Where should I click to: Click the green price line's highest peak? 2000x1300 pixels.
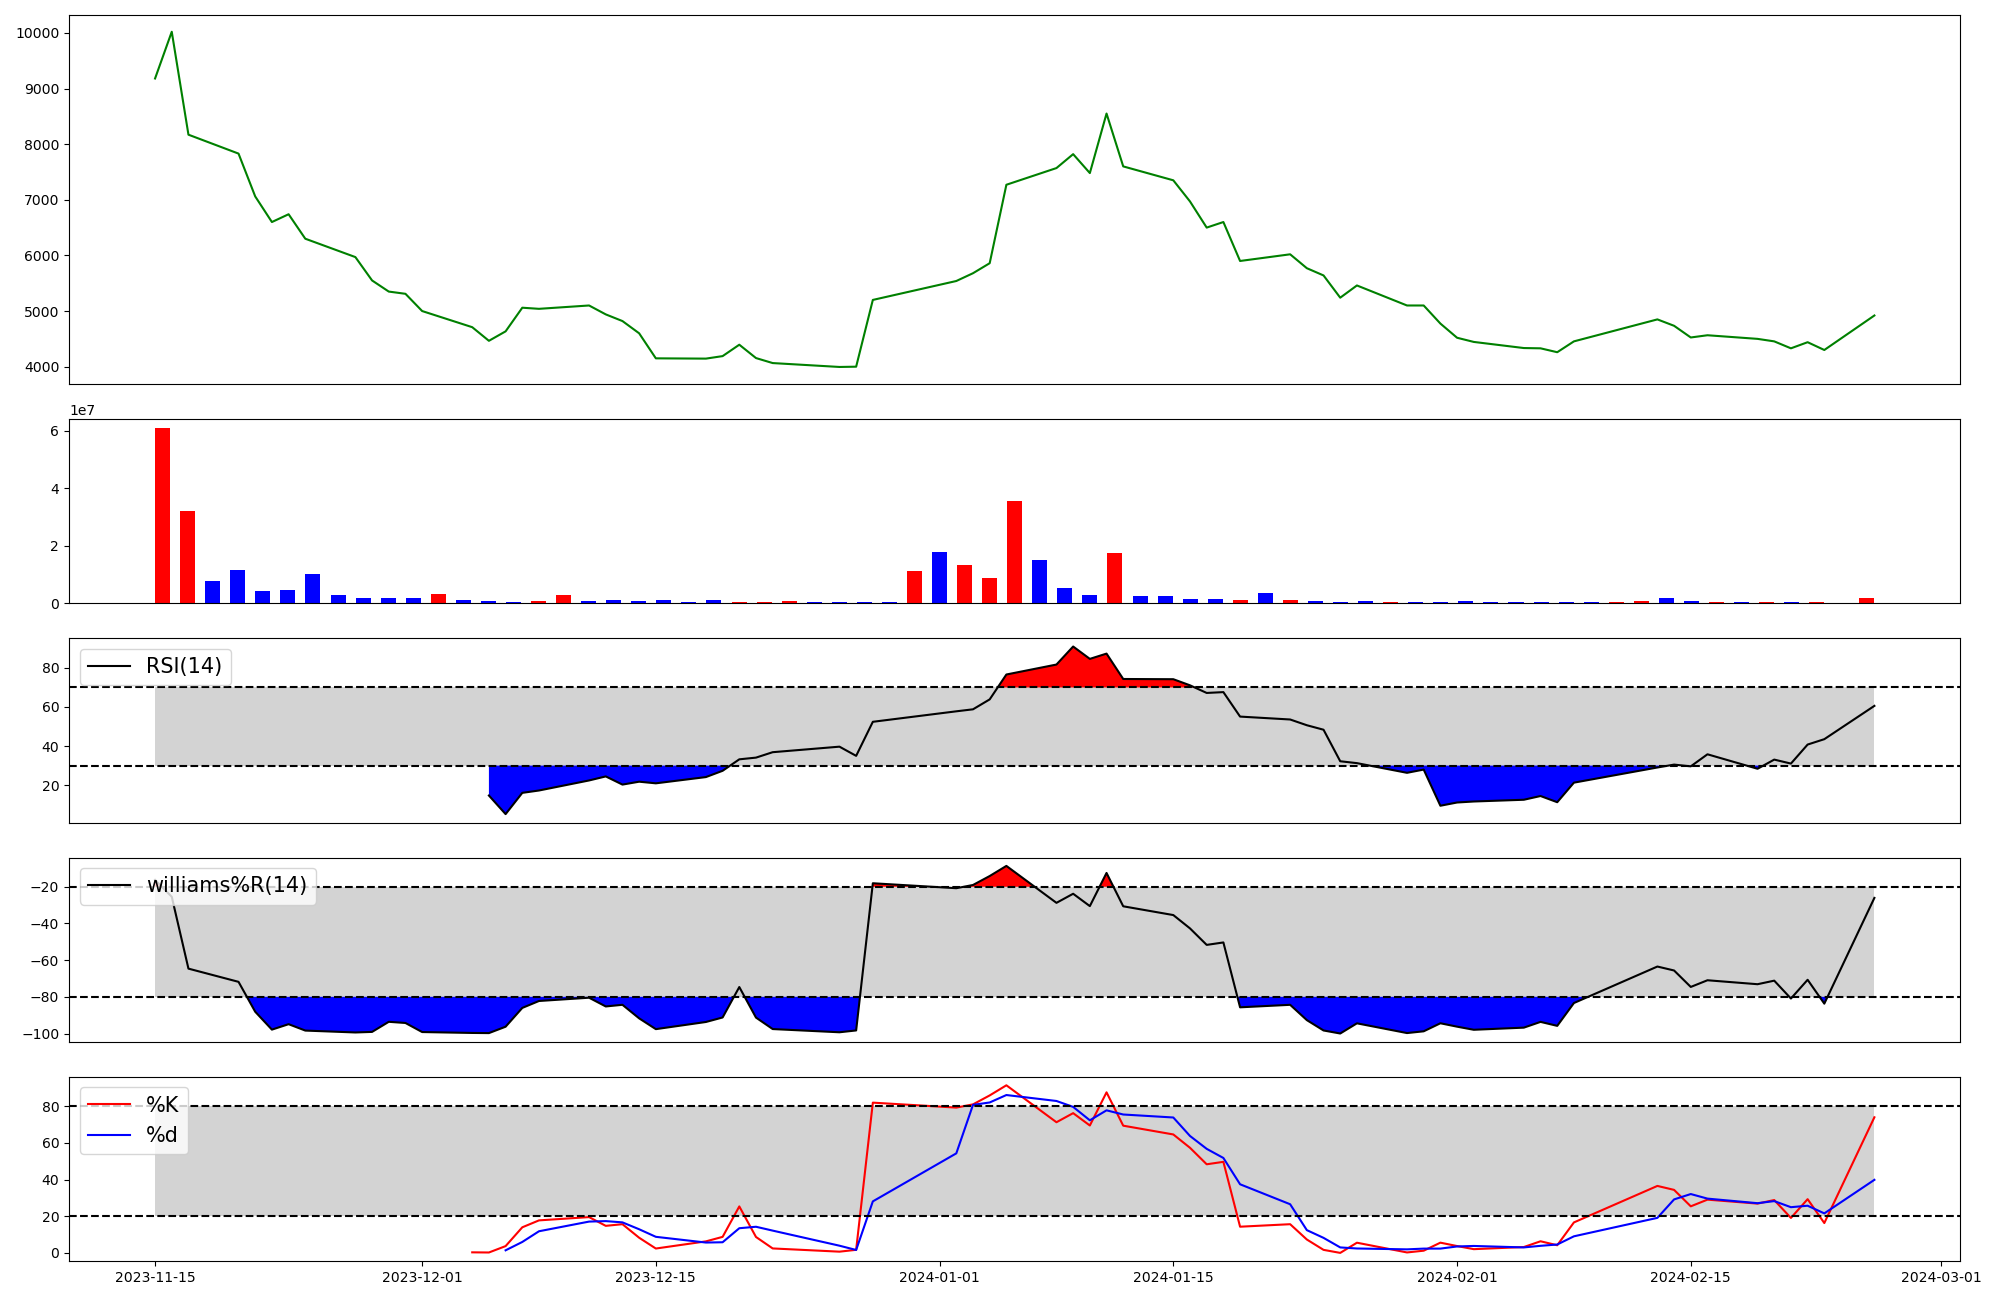tap(172, 33)
